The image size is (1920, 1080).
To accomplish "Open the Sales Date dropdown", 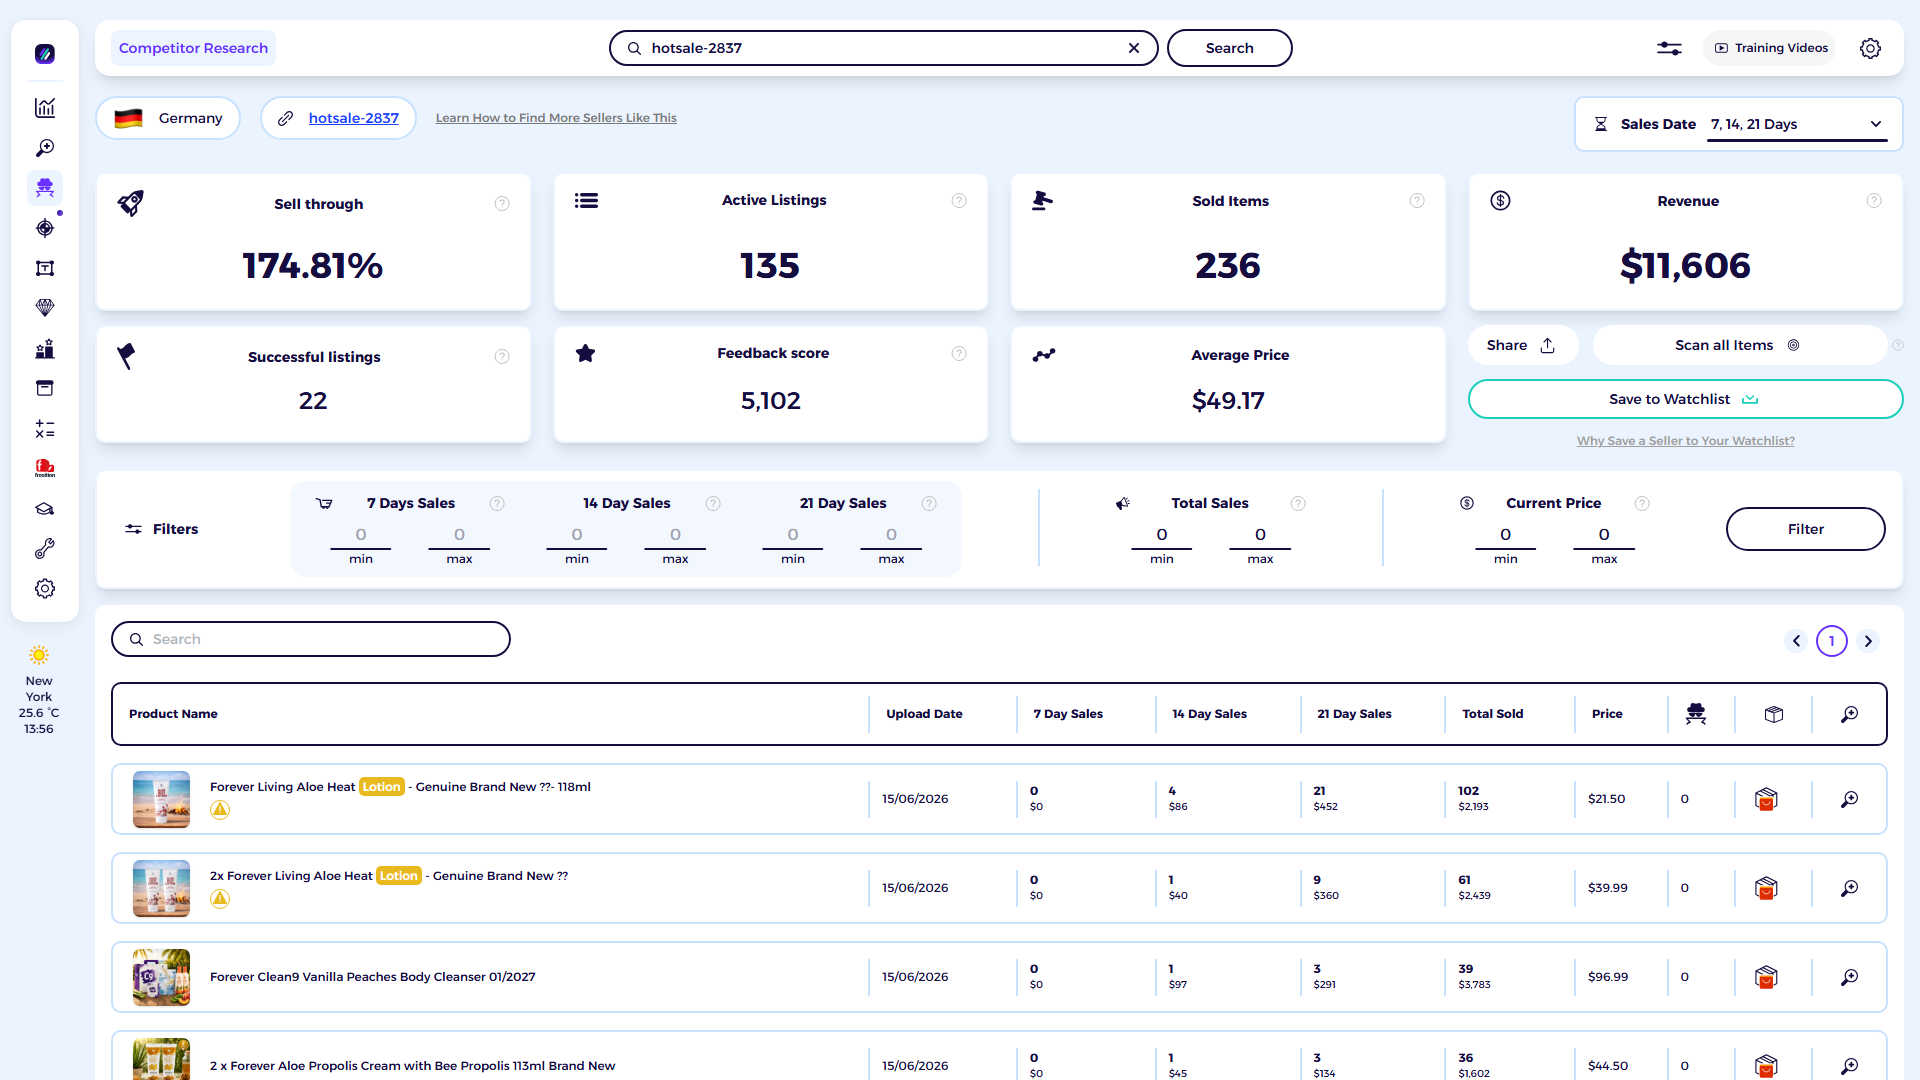I will point(1797,124).
